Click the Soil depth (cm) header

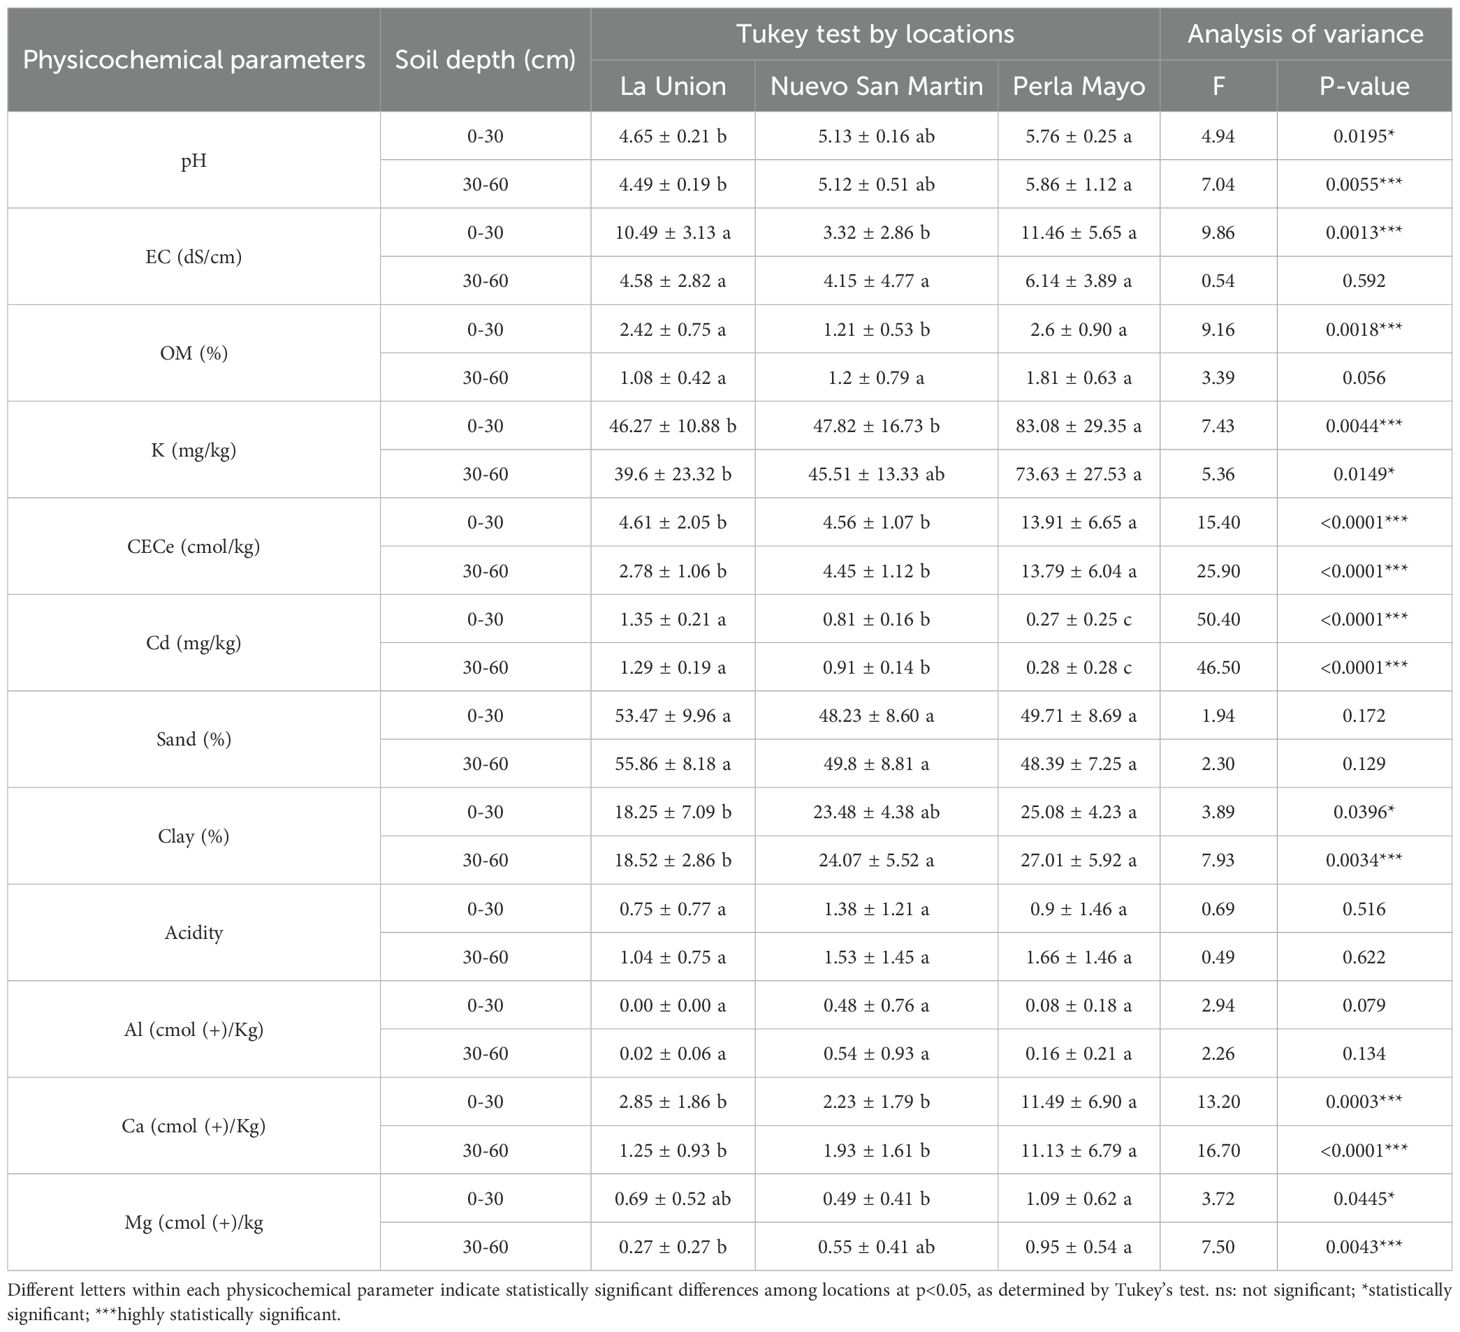coord(485,60)
